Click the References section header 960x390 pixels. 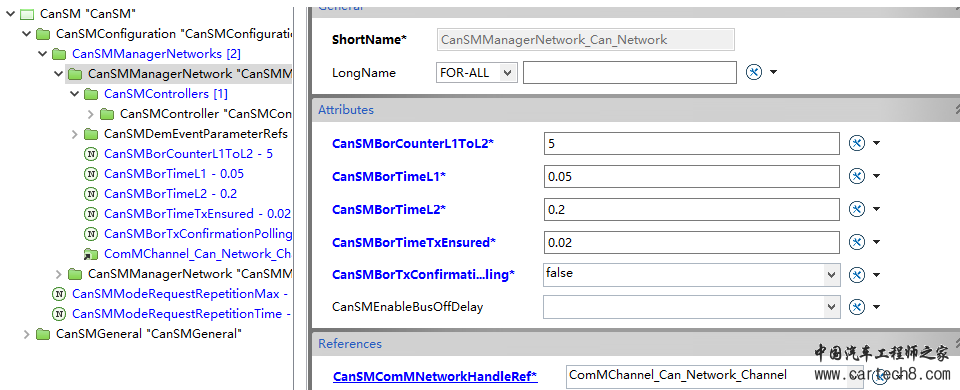(x=636, y=343)
